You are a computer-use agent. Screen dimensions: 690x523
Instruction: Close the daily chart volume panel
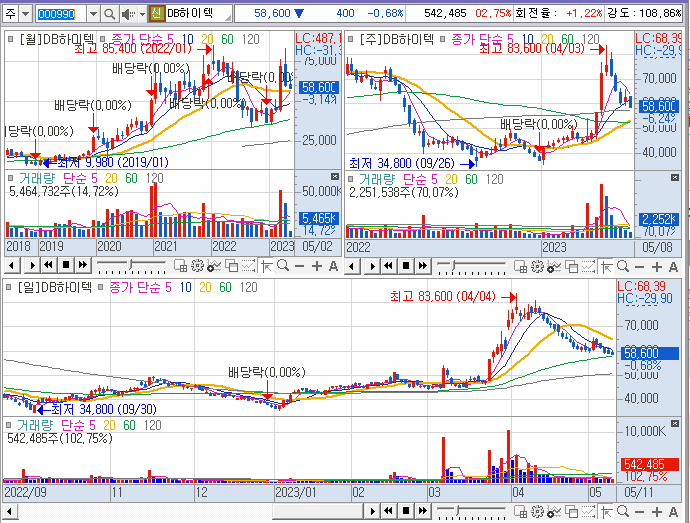tap(675, 423)
